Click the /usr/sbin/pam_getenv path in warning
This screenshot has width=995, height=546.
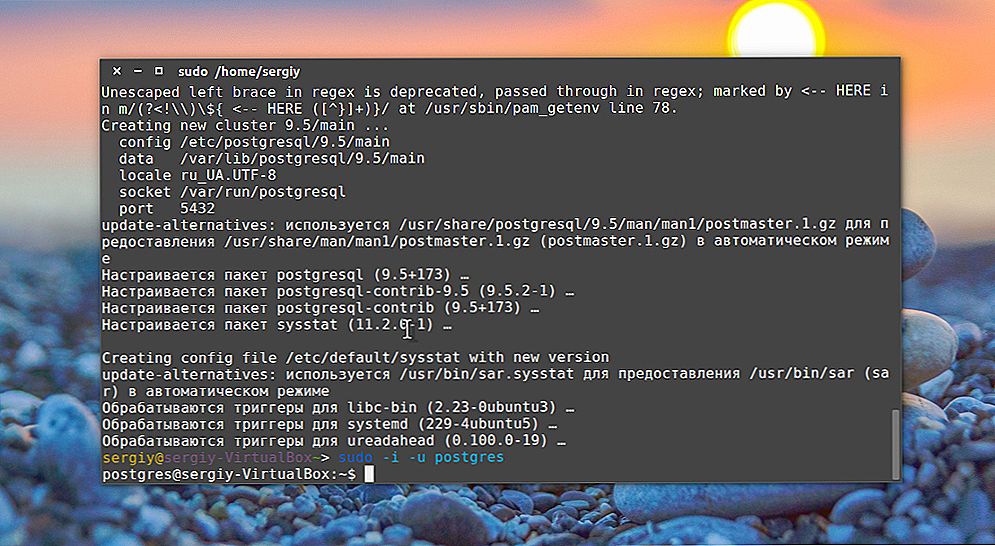click(x=510, y=109)
